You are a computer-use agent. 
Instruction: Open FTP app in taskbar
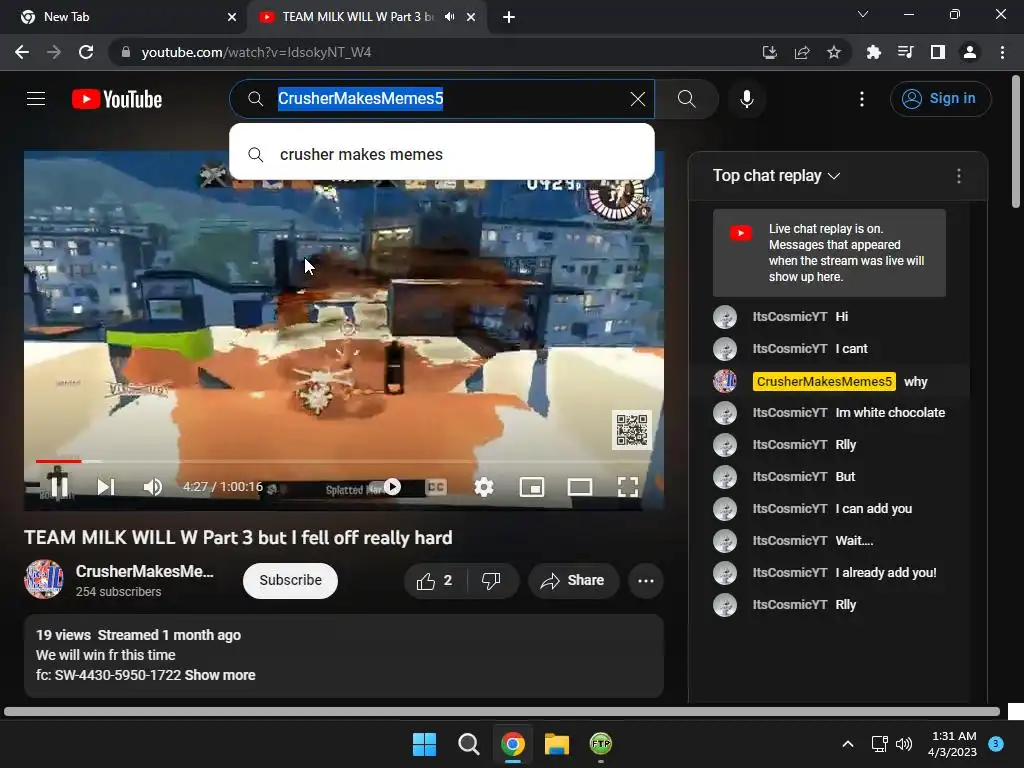pos(601,744)
